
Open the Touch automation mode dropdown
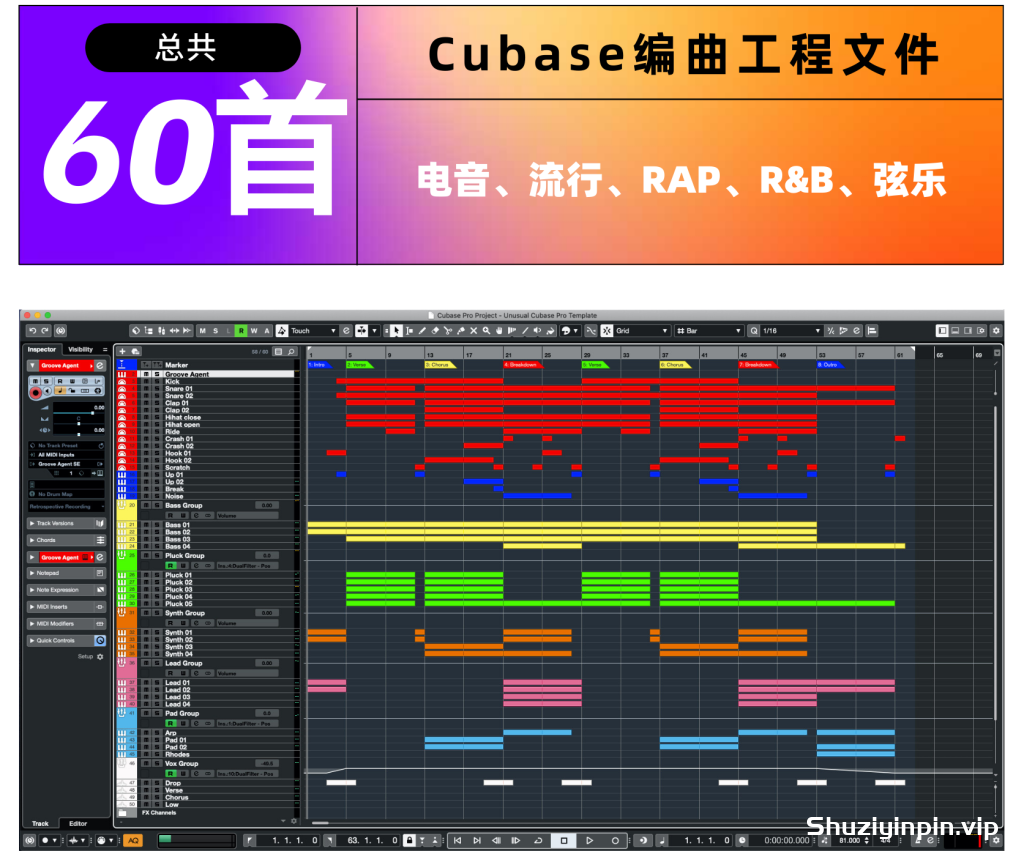click(x=313, y=331)
